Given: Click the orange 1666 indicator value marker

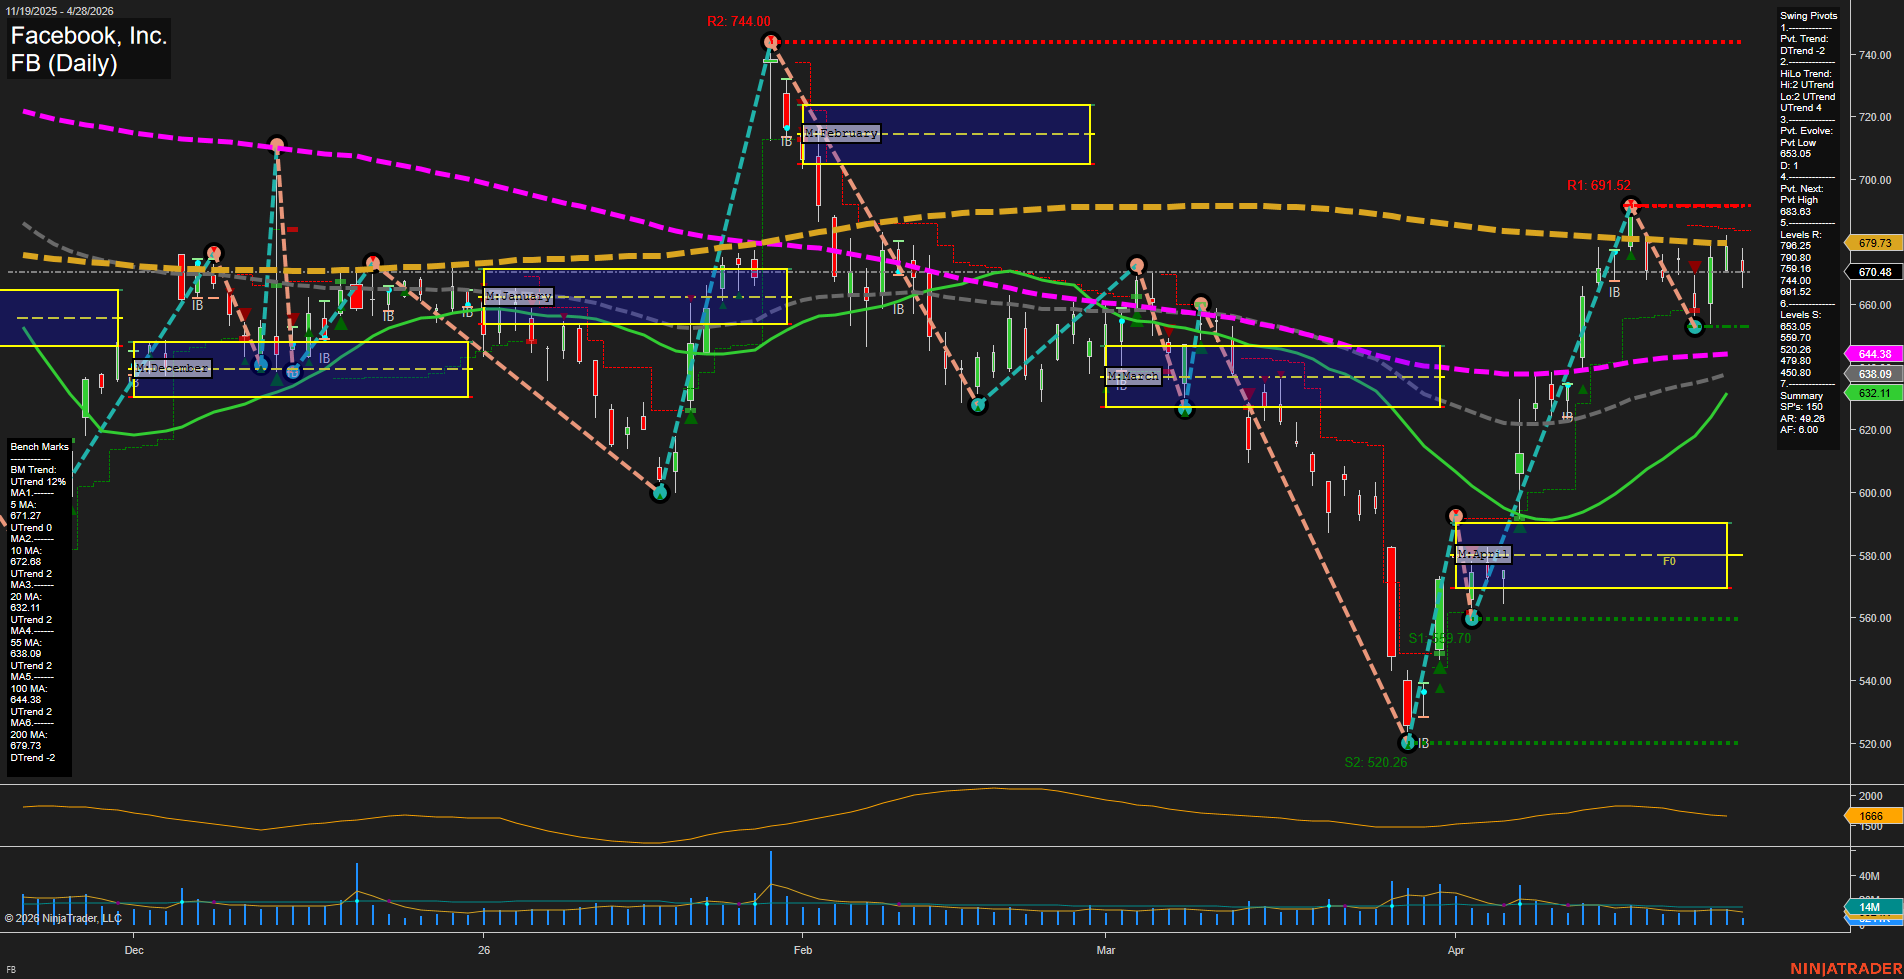Looking at the screenshot, I should (1870, 817).
